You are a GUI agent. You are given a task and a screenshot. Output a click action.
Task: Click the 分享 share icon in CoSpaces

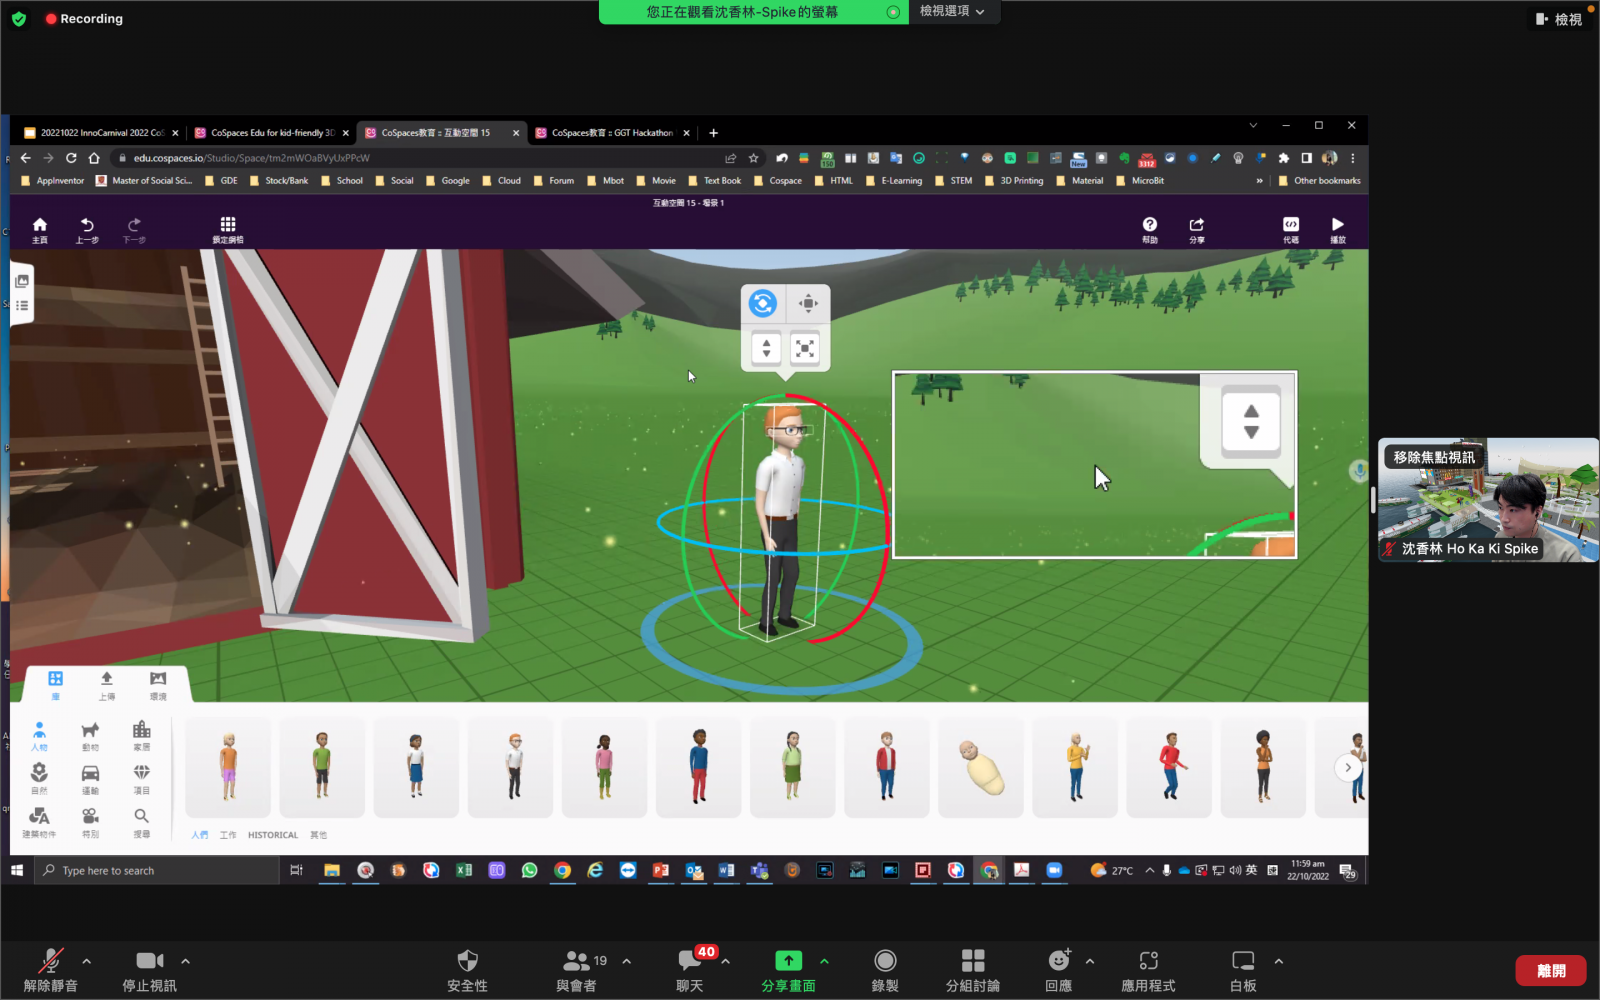point(1197,229)
